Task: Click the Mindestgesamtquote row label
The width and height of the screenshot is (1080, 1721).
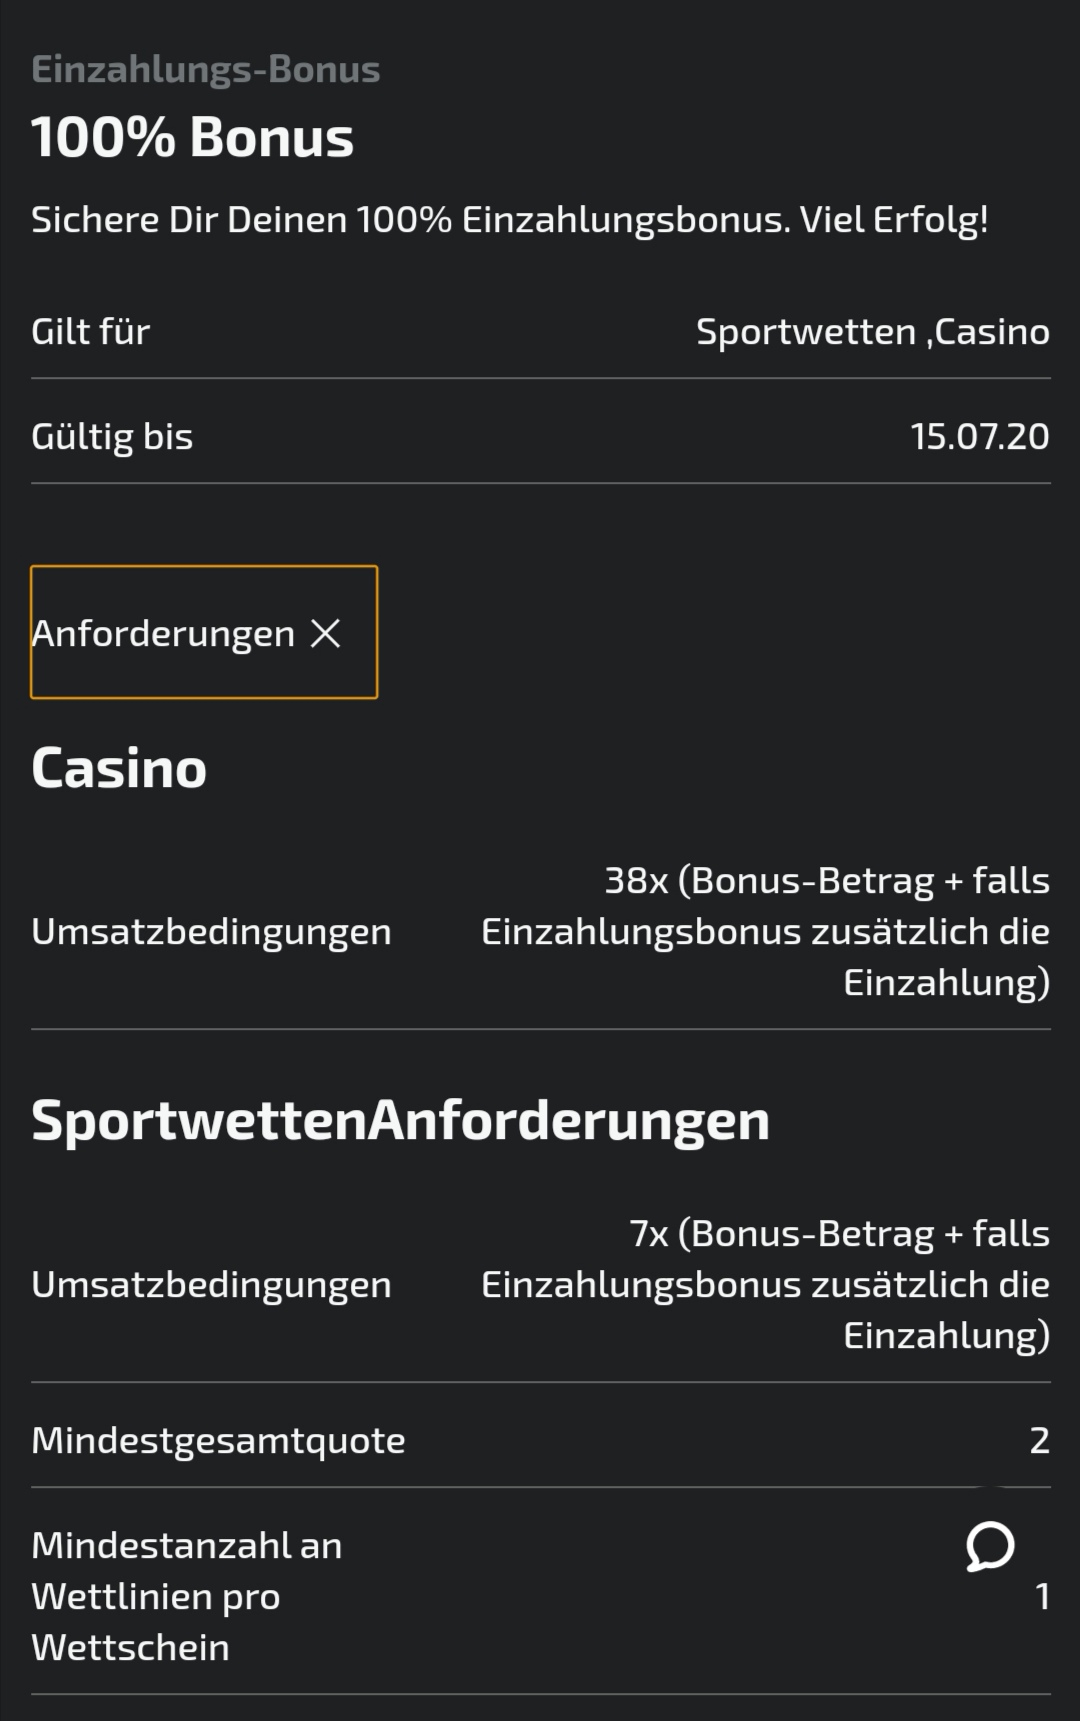Action: coord(218,1440)
